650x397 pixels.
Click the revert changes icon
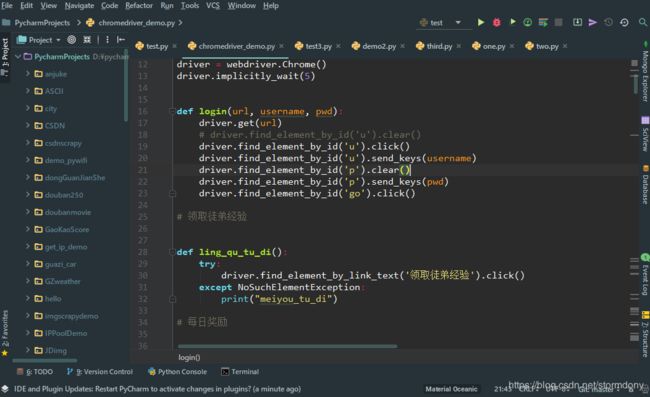(x=624, y=22)
